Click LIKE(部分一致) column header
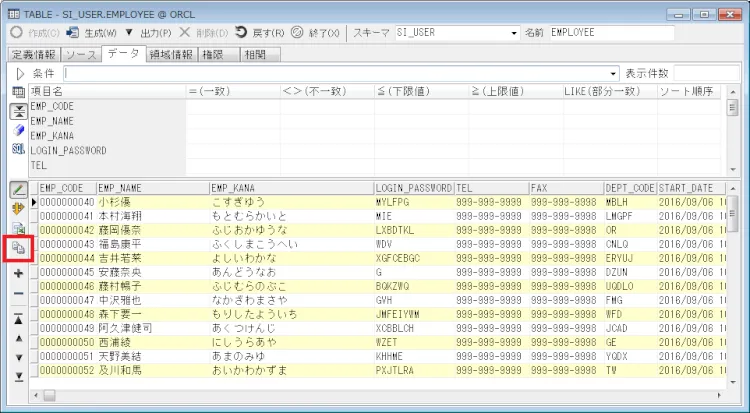Screen dimensions: 750x413 [x=610, y=91]
